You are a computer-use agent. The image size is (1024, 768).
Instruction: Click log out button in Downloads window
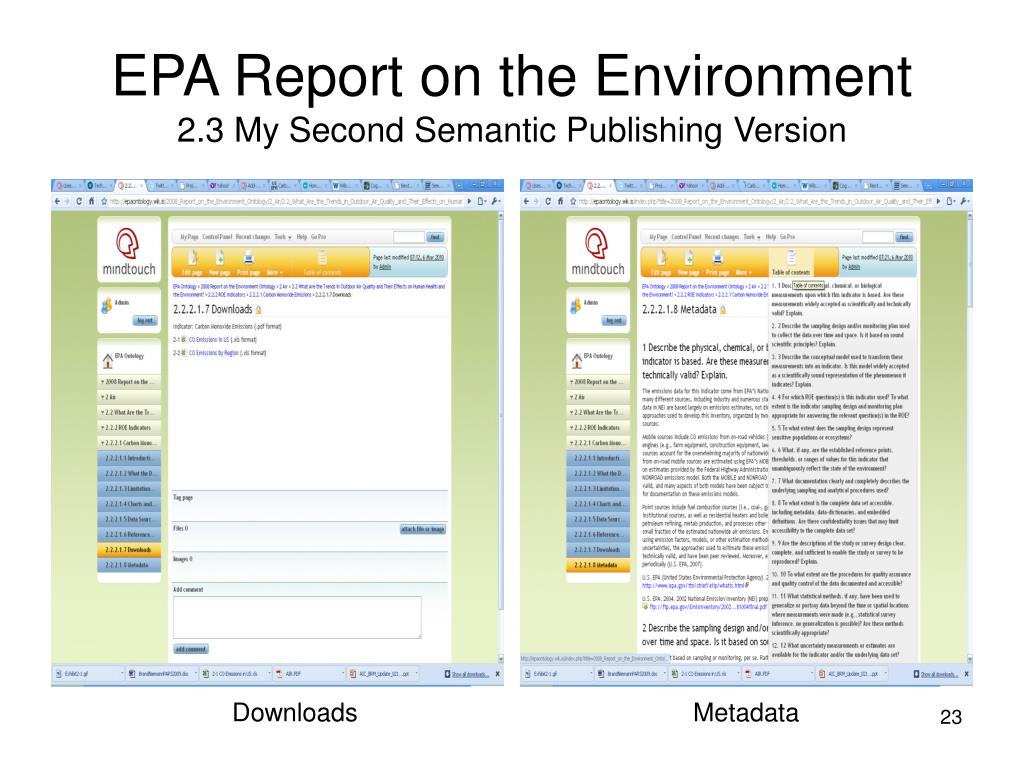pyautogui.click(x=144, y=320)
